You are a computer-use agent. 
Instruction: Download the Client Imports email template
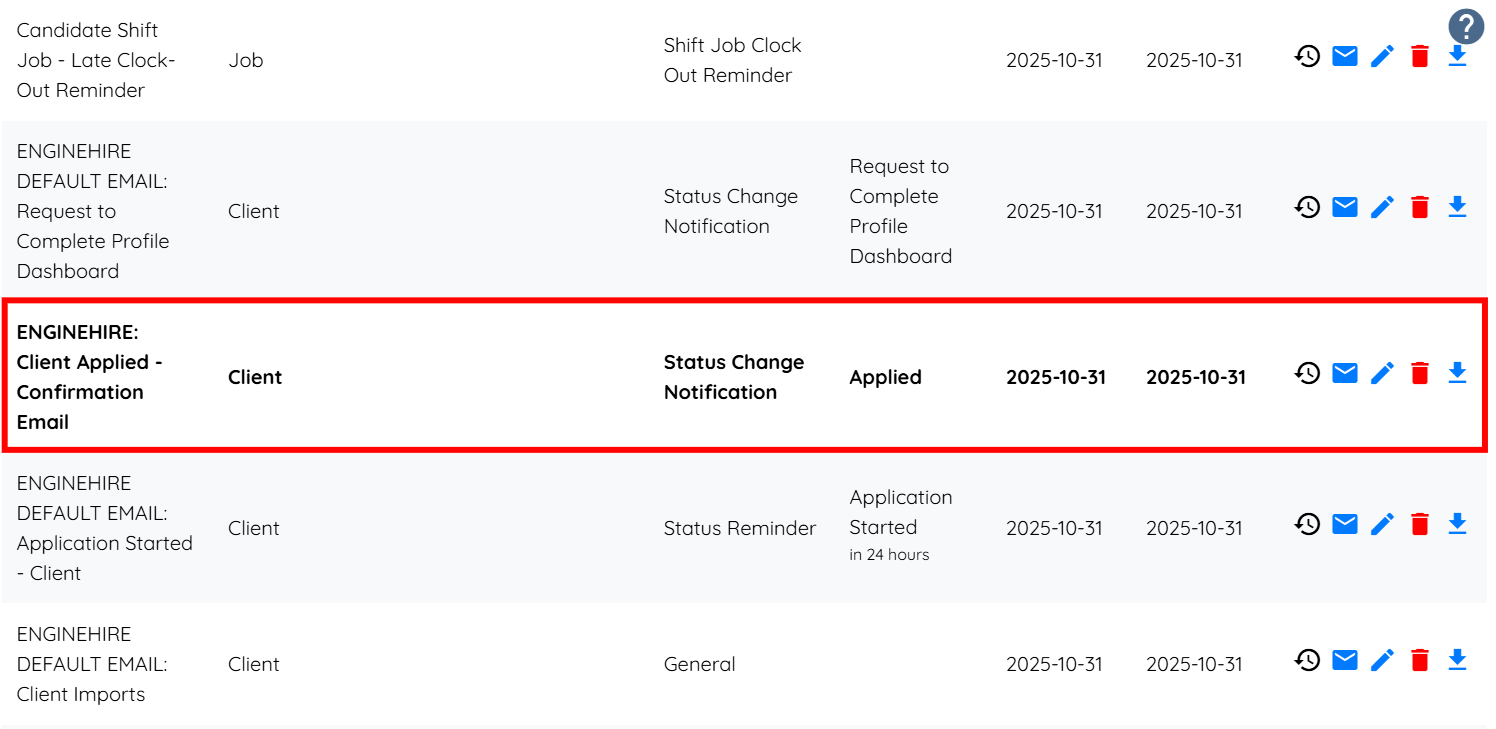[x=1457, y=660]
